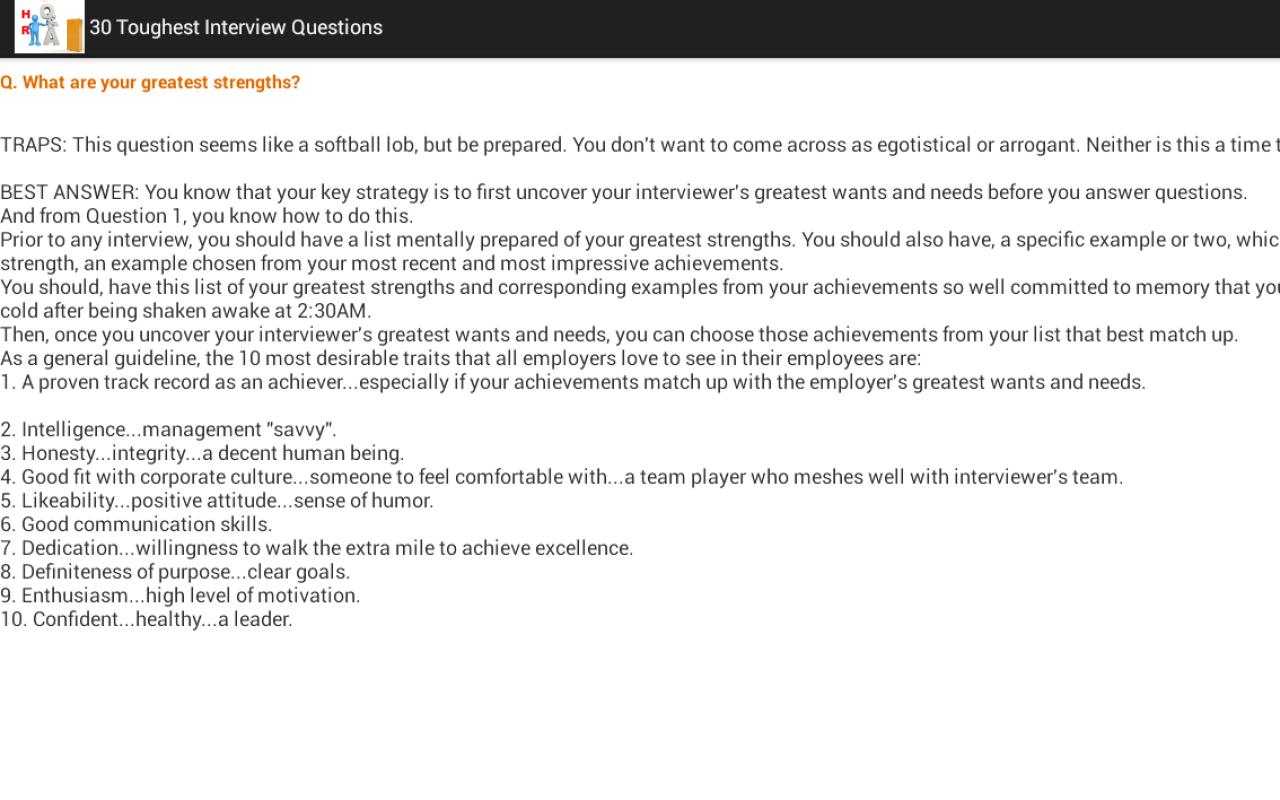Select list item 2 Intelligence management savvy
This screenshot has height=800, width=1280.
tap(168, 430)
